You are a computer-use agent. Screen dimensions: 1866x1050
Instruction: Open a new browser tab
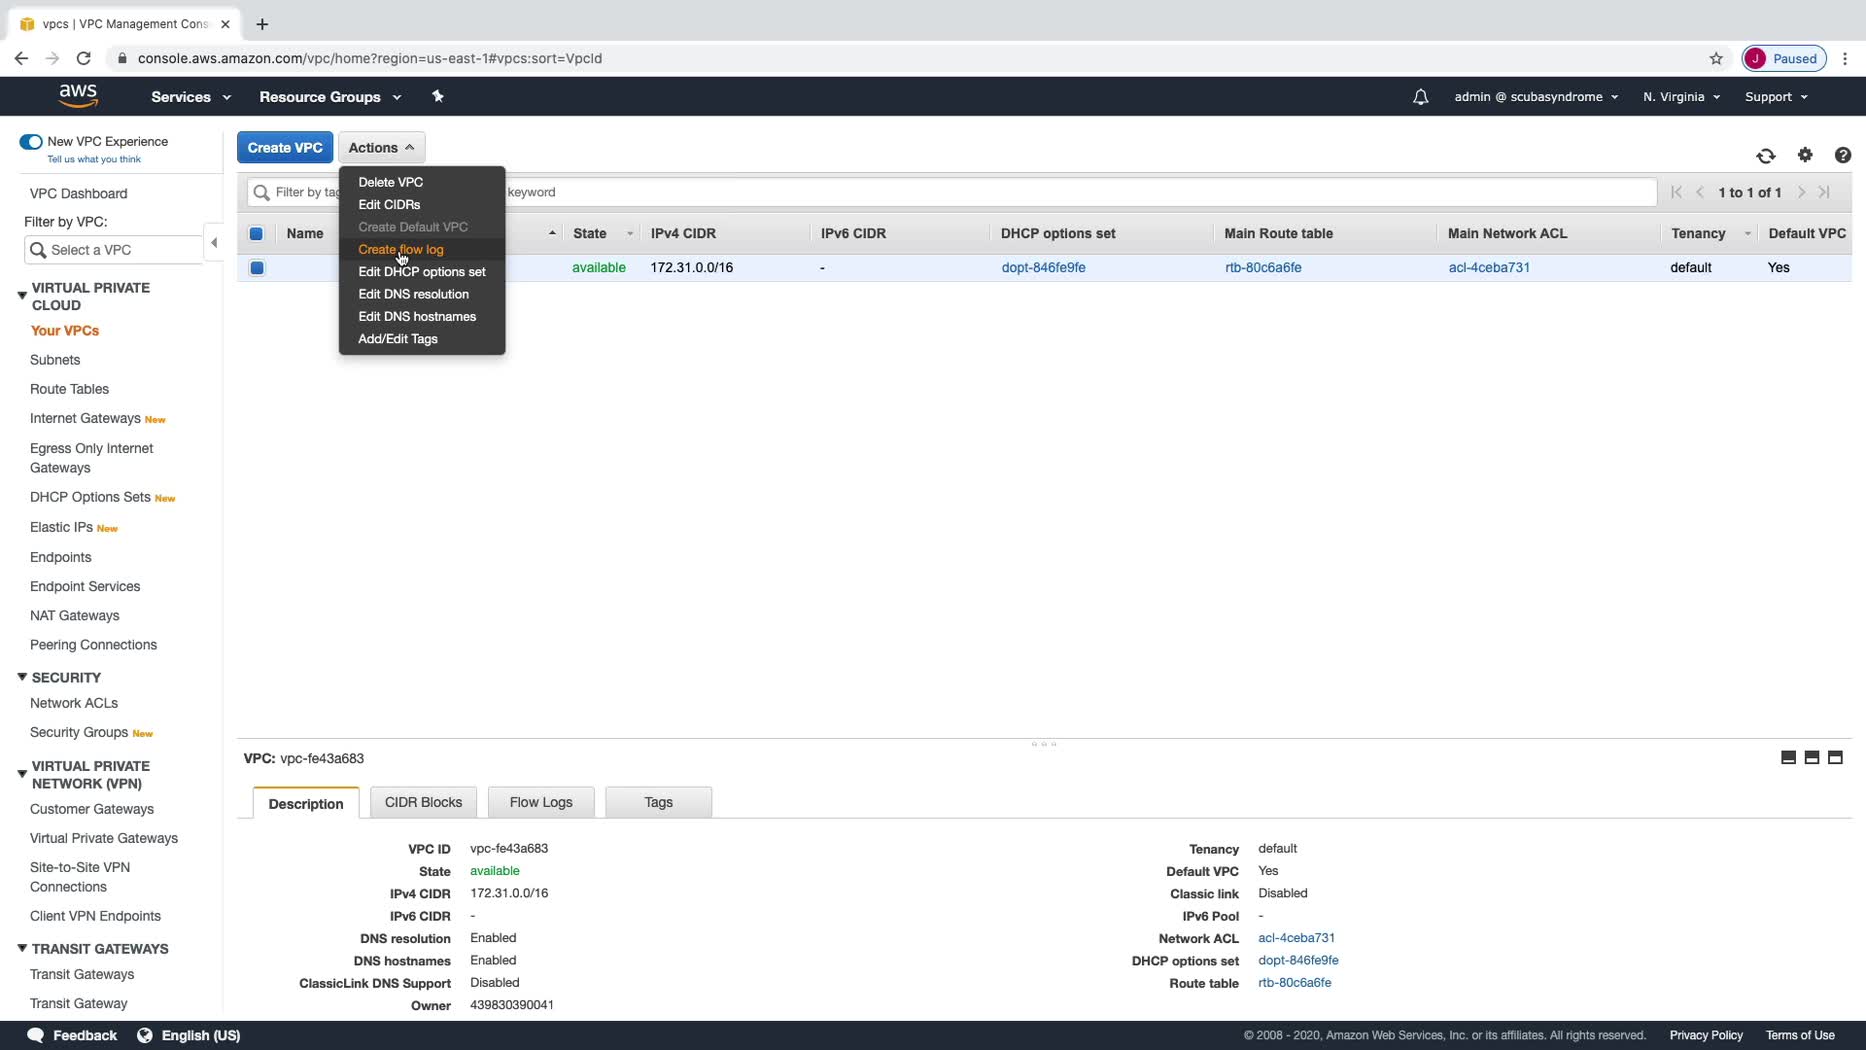click(262, 24)
